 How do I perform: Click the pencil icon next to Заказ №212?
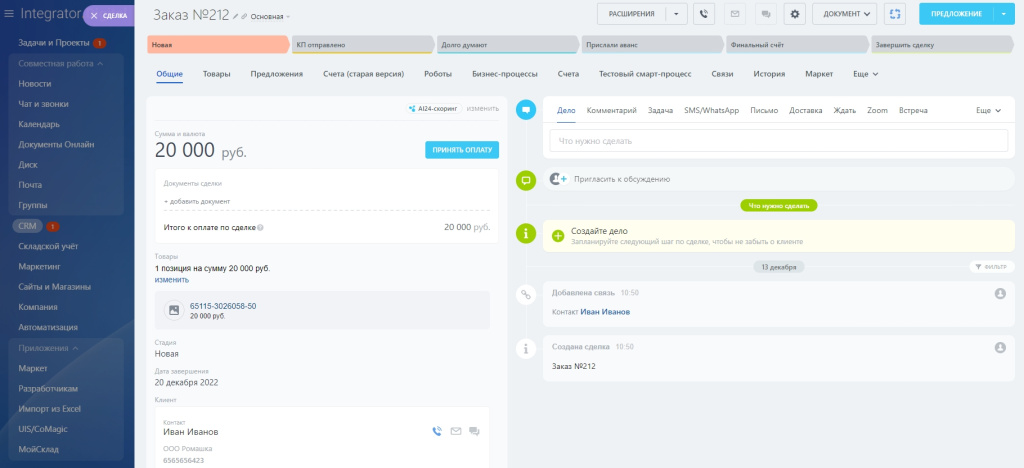coord(235,16)
